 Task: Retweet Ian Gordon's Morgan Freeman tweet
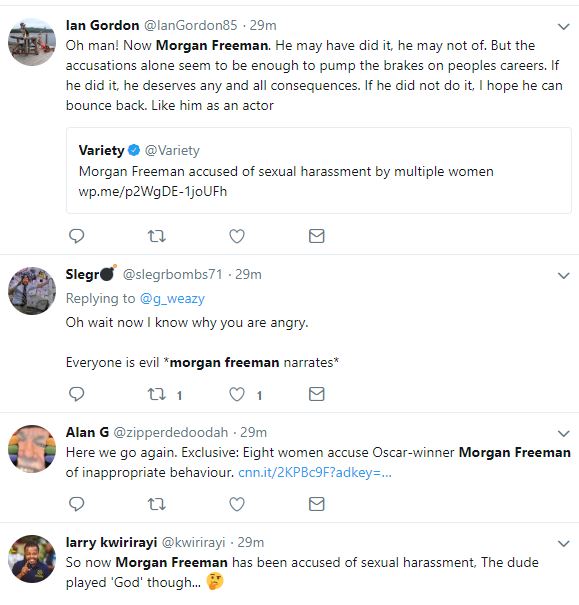(157, 236)
